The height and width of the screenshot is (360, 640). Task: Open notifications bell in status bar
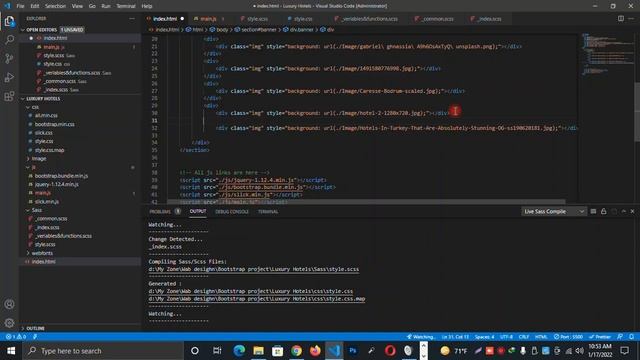coord(631,337)
